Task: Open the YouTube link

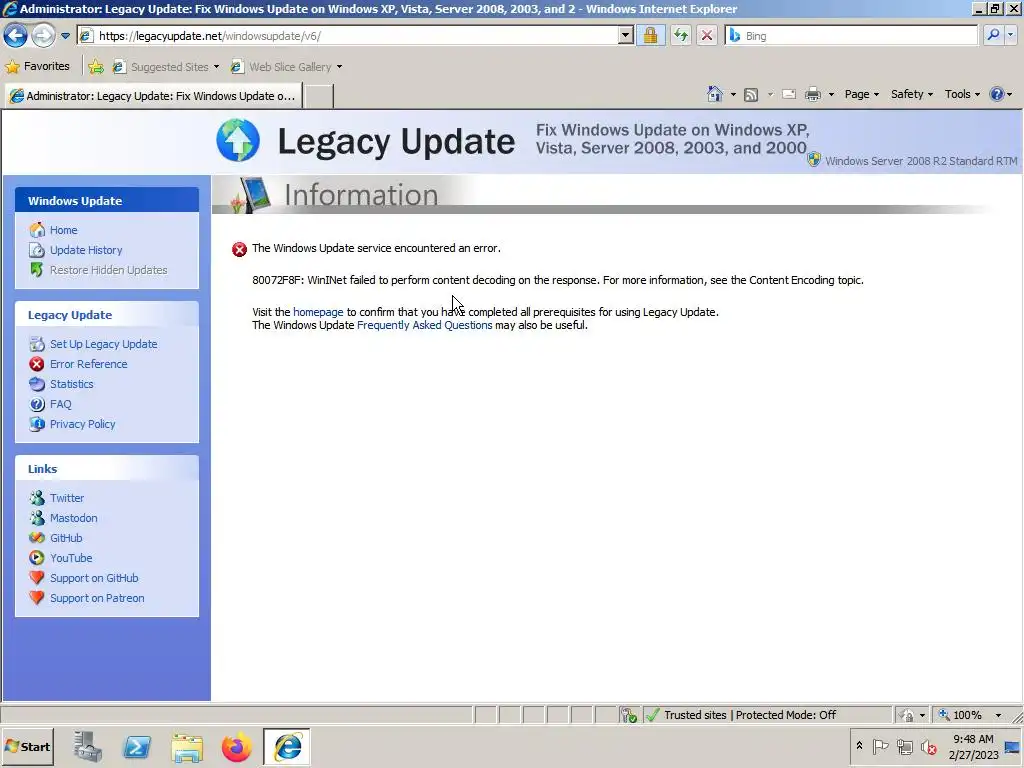Action: (71, 558)
